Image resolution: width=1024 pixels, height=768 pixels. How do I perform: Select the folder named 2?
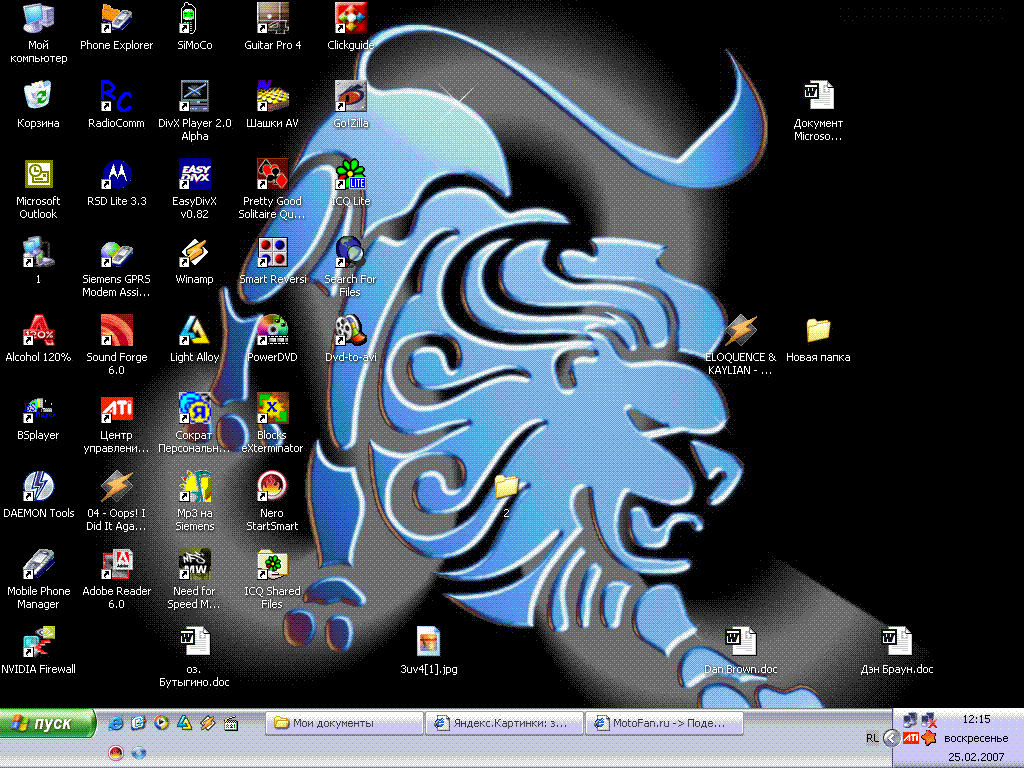click(x=506, y=487)
